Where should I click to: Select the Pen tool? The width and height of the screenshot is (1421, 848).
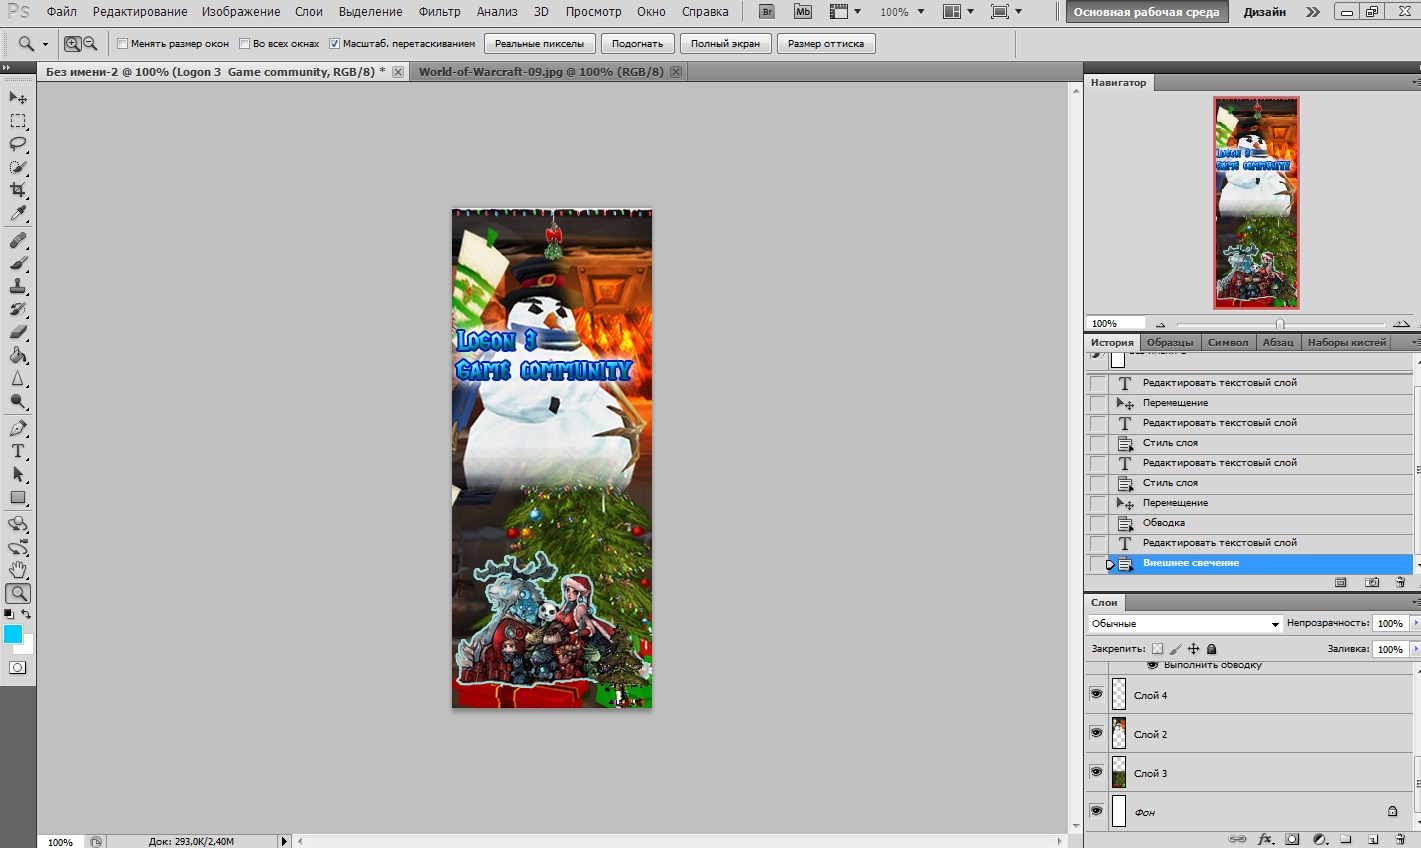(18, 428)
